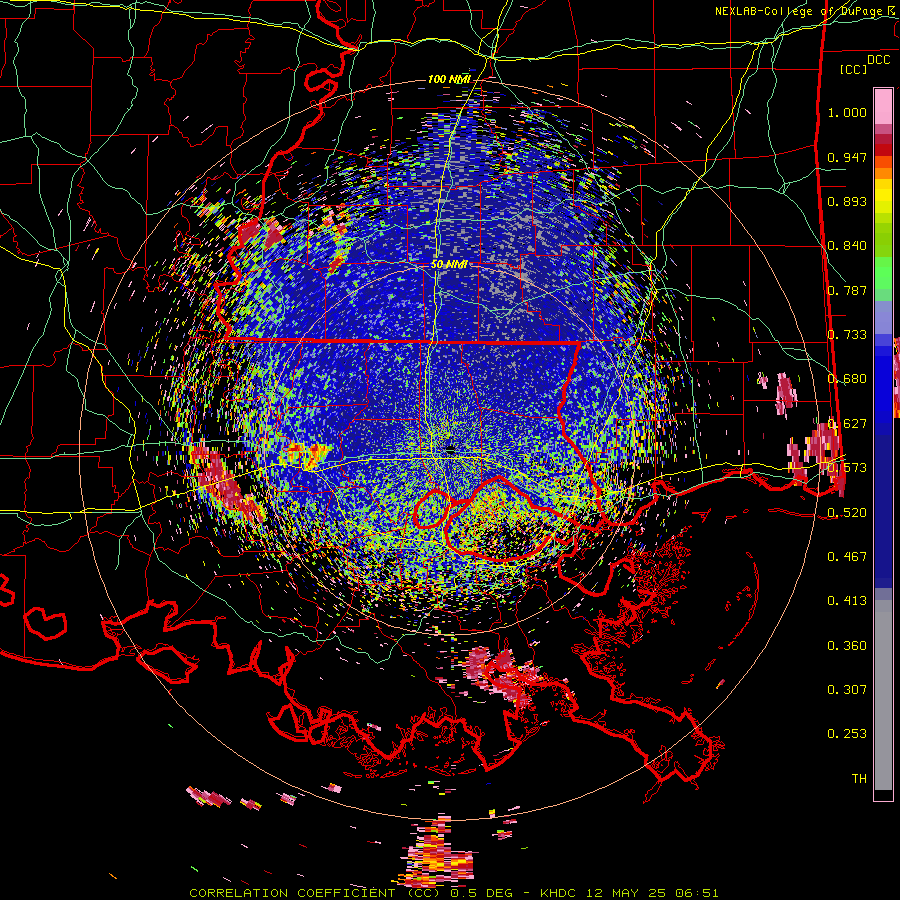
Task: Select the 0.360 legend value
Action: pyautogui.click(x=847, y=645)
